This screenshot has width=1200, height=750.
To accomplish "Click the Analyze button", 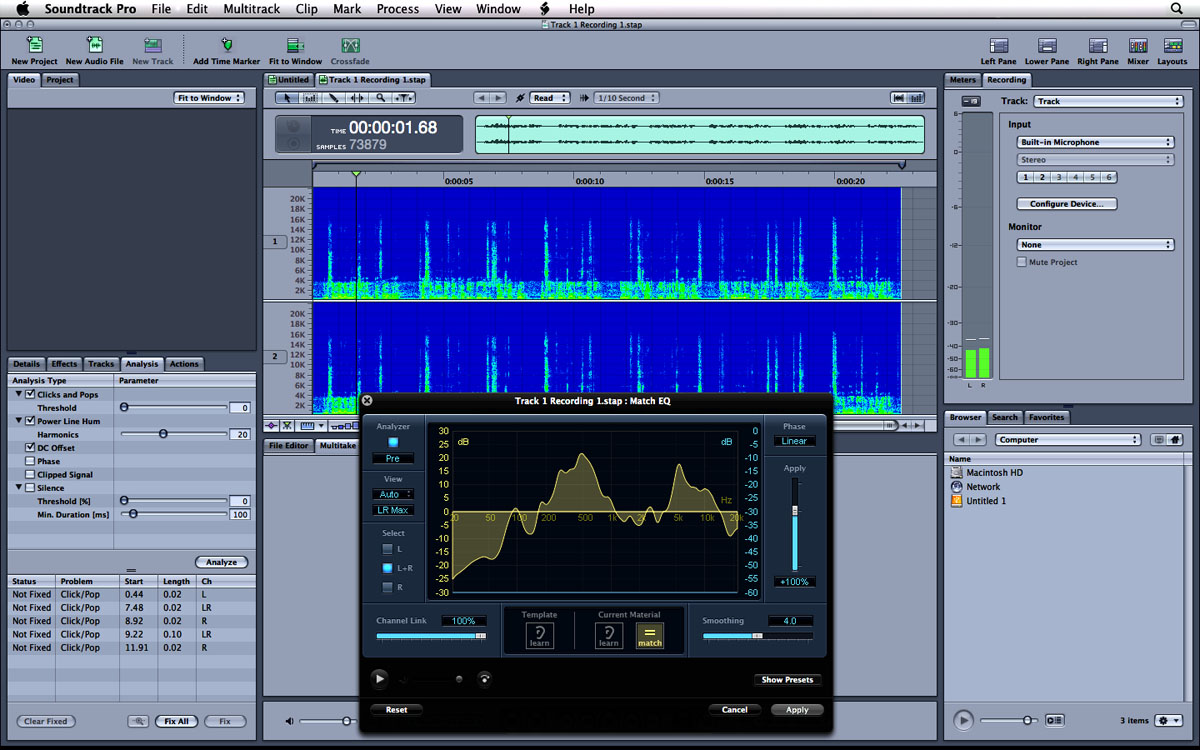I will [x=221, y=562].
